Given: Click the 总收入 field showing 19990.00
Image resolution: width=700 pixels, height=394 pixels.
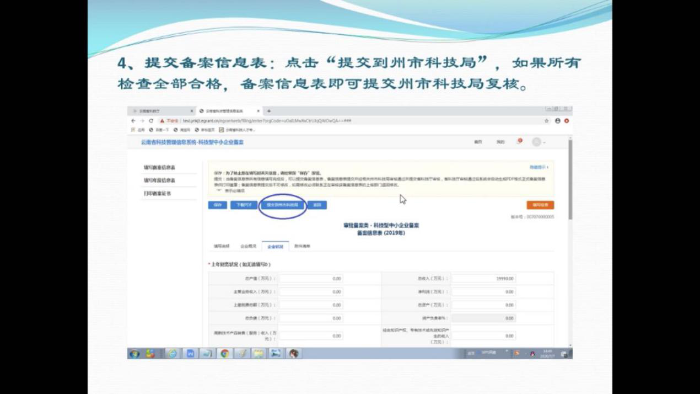Looking at the screenshot, I should 483,278.
